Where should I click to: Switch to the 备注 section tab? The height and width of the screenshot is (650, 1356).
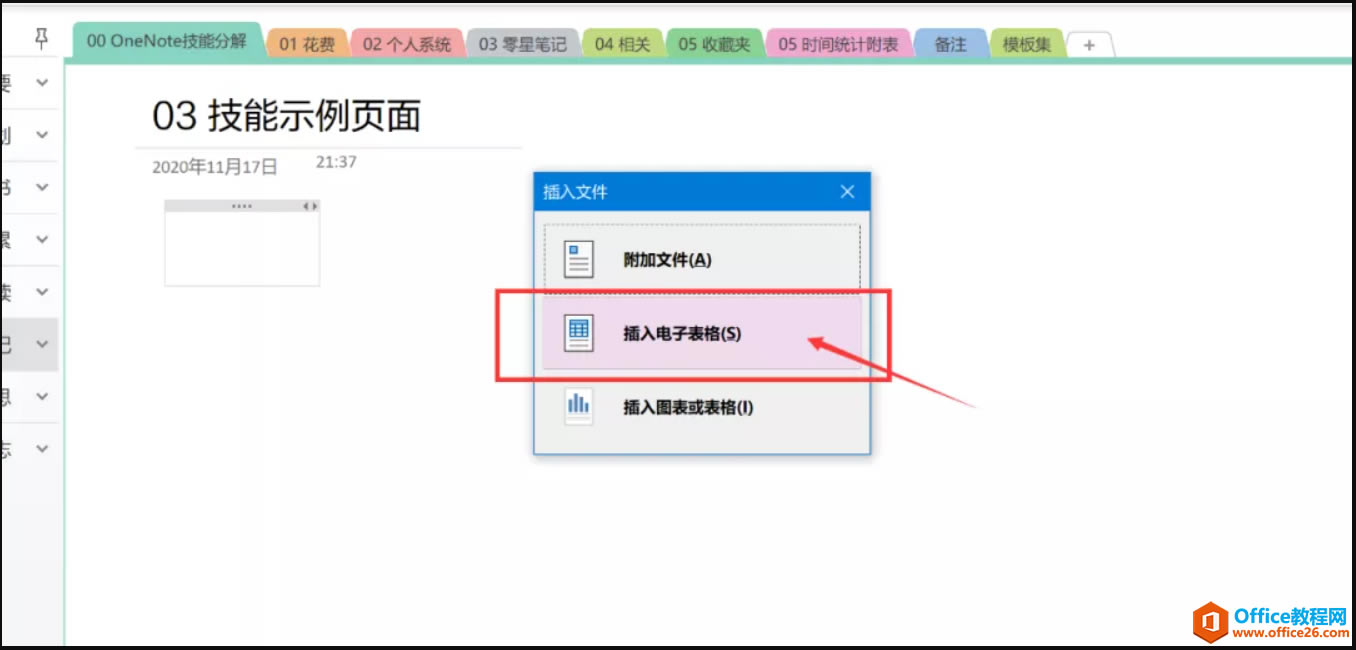tap(949, 44)
